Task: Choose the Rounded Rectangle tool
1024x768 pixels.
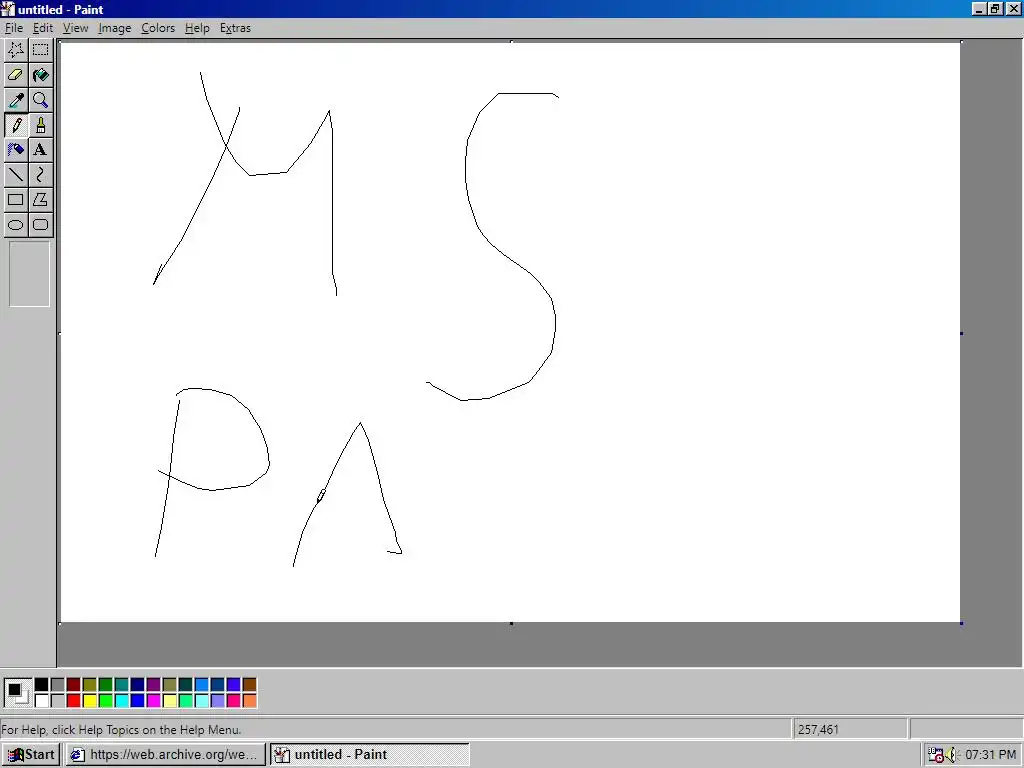Action: coord(40,225)
